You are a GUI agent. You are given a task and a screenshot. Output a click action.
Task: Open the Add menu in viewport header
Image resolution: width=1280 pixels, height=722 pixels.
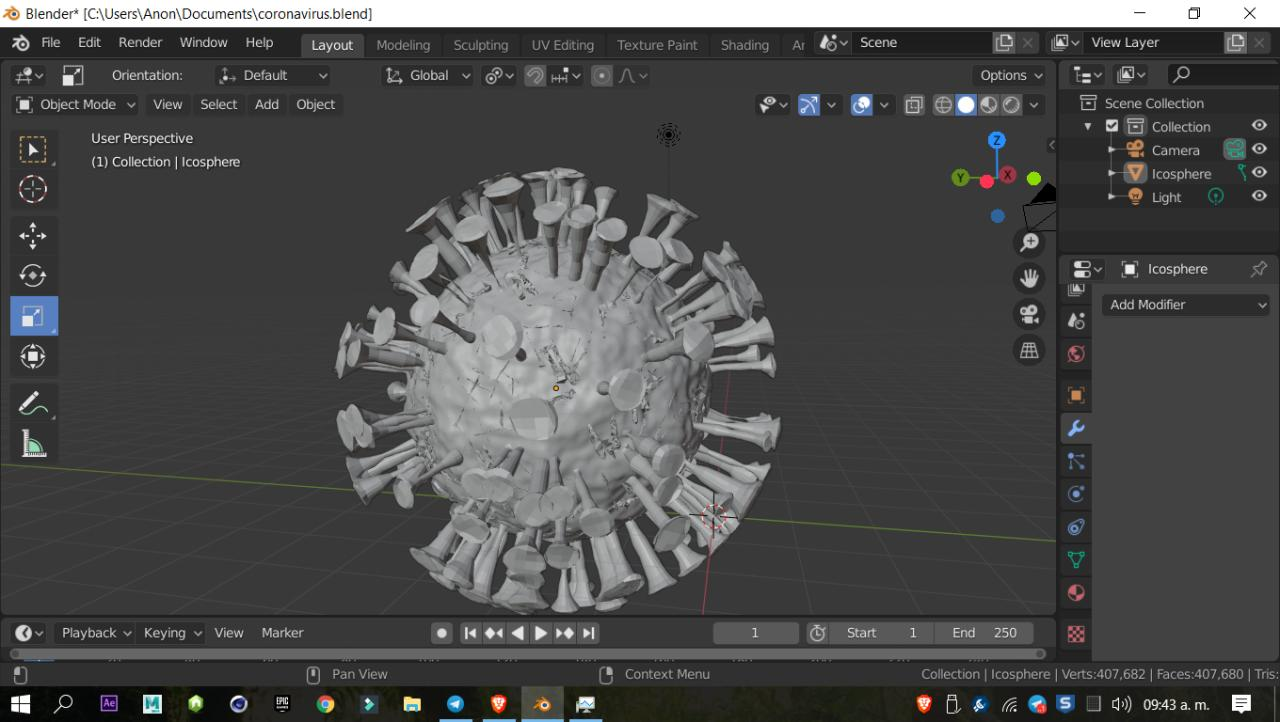tap(266, 104)
